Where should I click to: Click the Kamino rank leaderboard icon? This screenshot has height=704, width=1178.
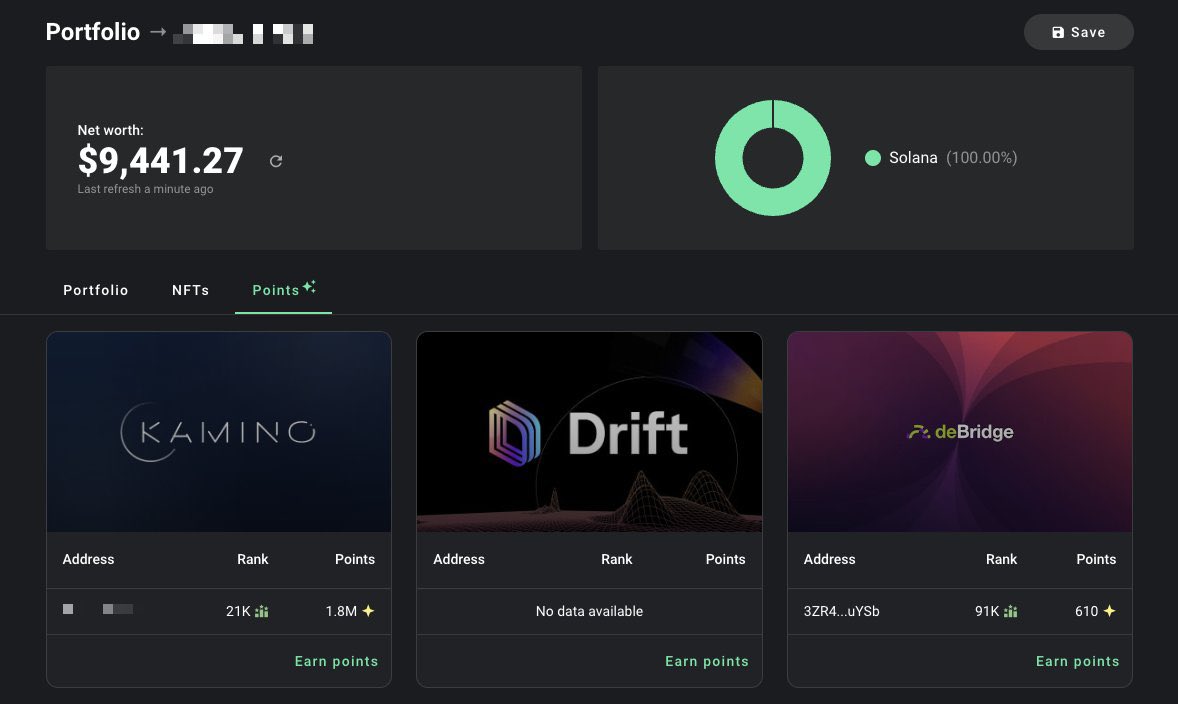tap(261, 612)
